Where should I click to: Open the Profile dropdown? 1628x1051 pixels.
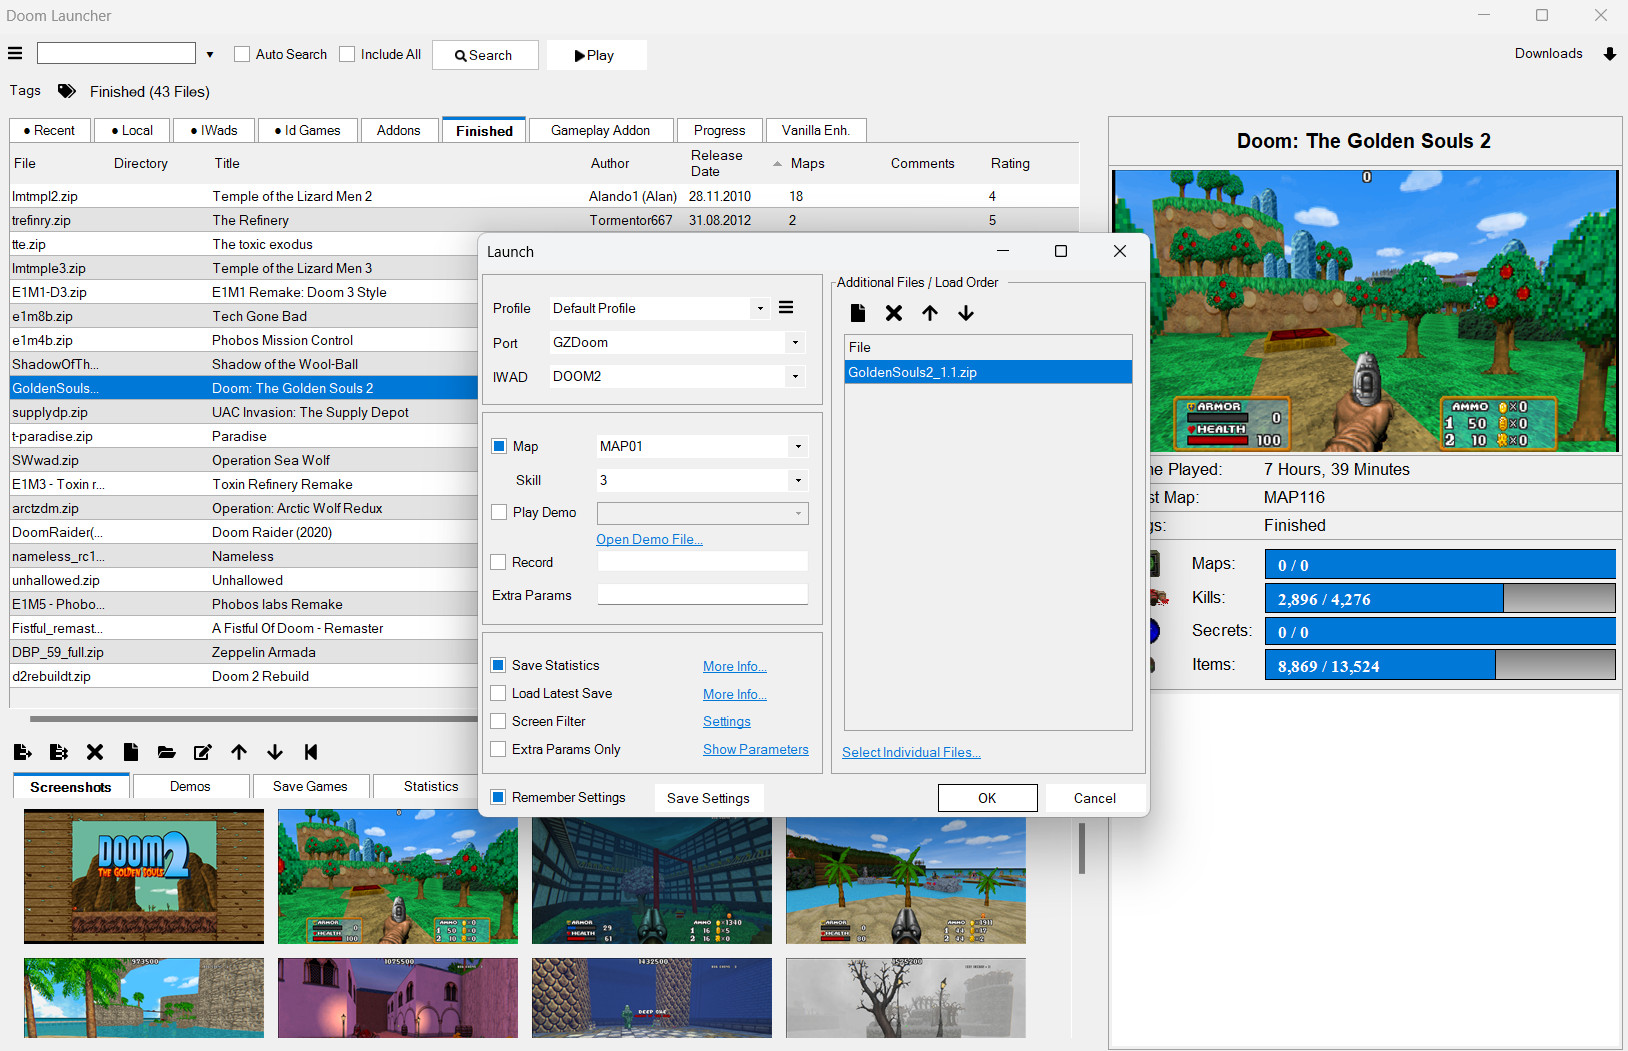click(760, 308)
